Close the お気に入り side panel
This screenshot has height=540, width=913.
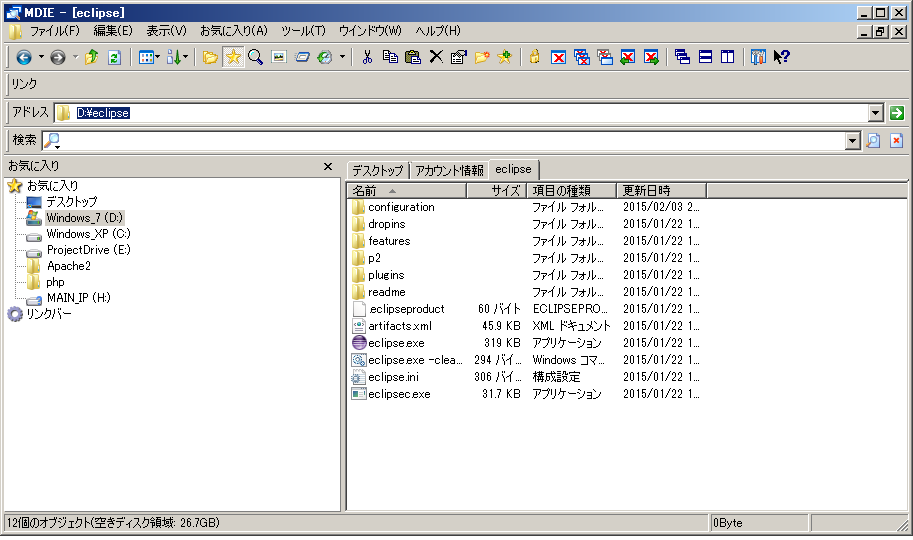[x=328, y=167]
